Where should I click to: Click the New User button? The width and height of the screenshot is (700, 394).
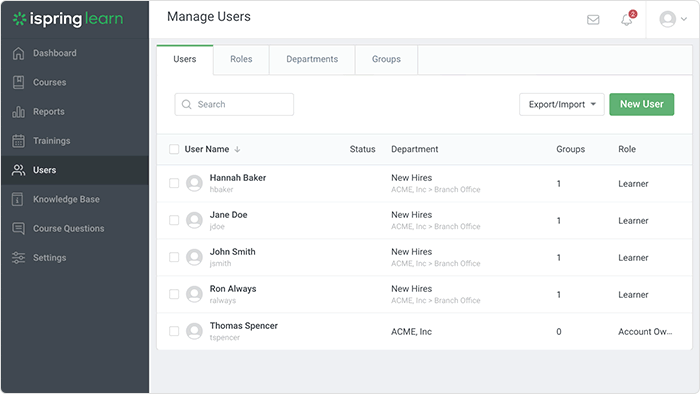click(642, 104)
